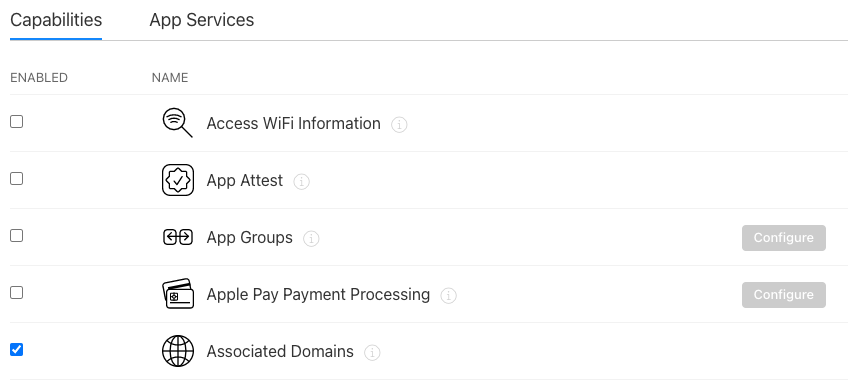This screenshot has height=381, width=848.
Task: Show info for App Groups capability
Action: point(311,239)
